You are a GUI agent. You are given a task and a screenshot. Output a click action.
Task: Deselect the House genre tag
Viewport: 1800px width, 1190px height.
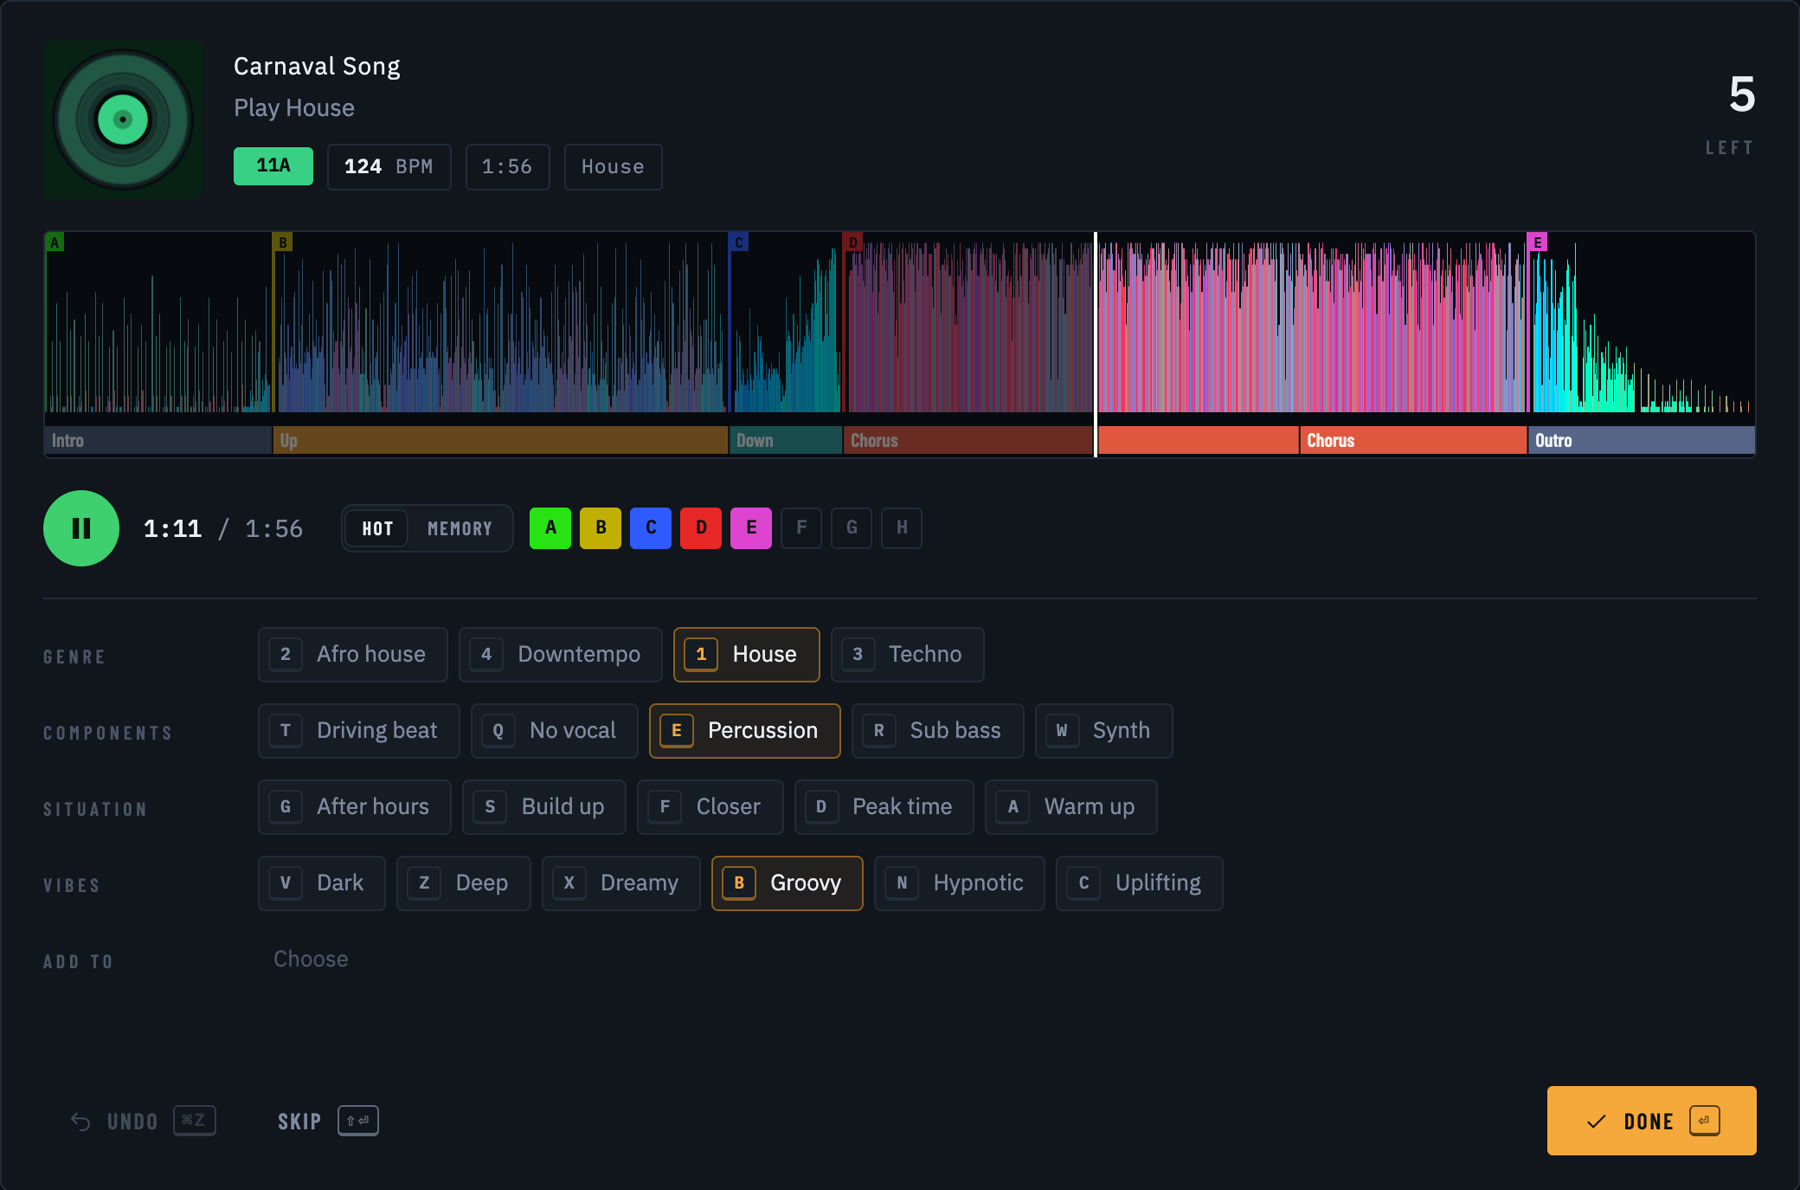click(x=746, y=654)
